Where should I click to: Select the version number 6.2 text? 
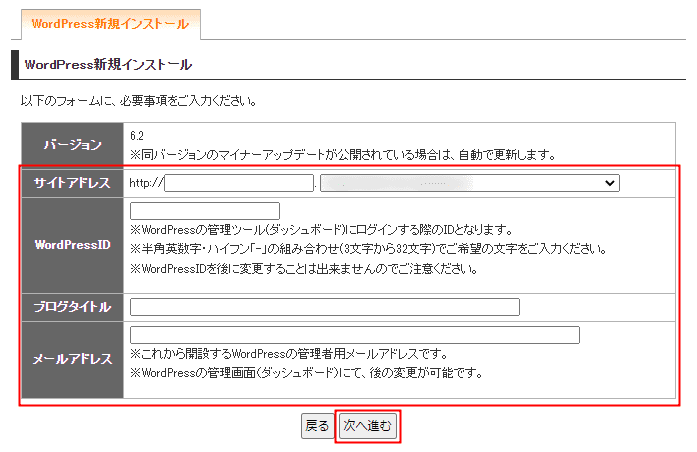tap(137, 136)
